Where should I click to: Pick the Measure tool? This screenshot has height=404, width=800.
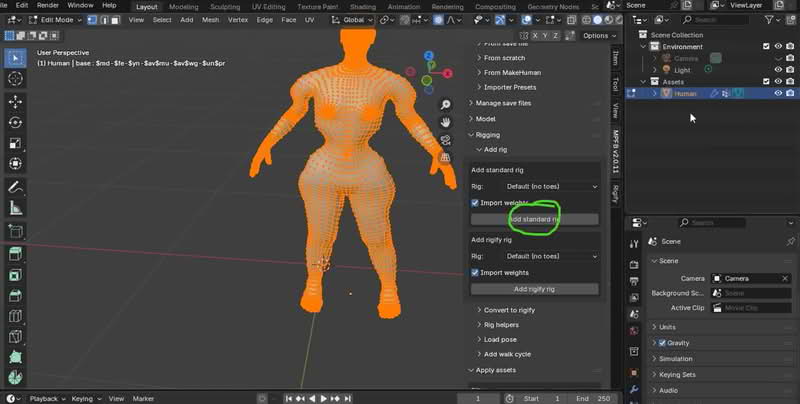(15, 208)
